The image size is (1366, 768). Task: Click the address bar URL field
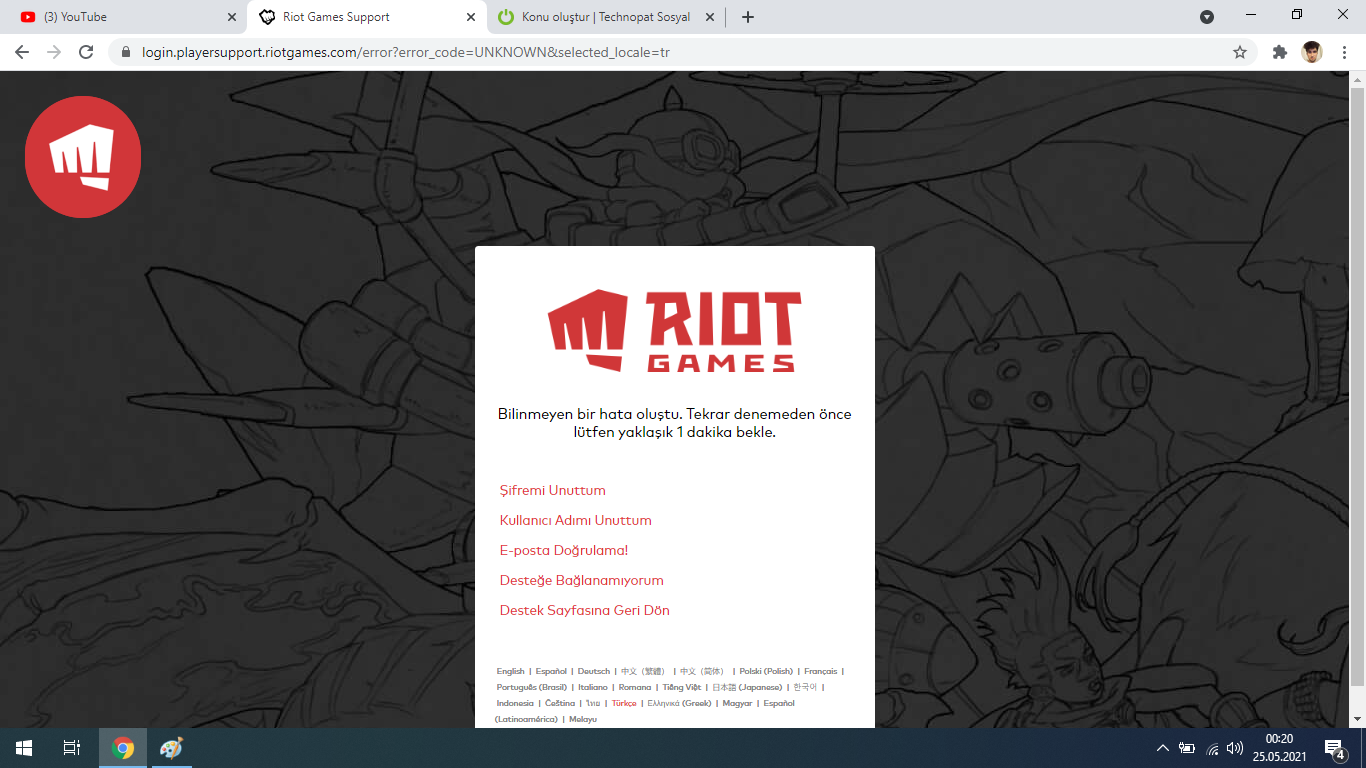coord(680,52)
